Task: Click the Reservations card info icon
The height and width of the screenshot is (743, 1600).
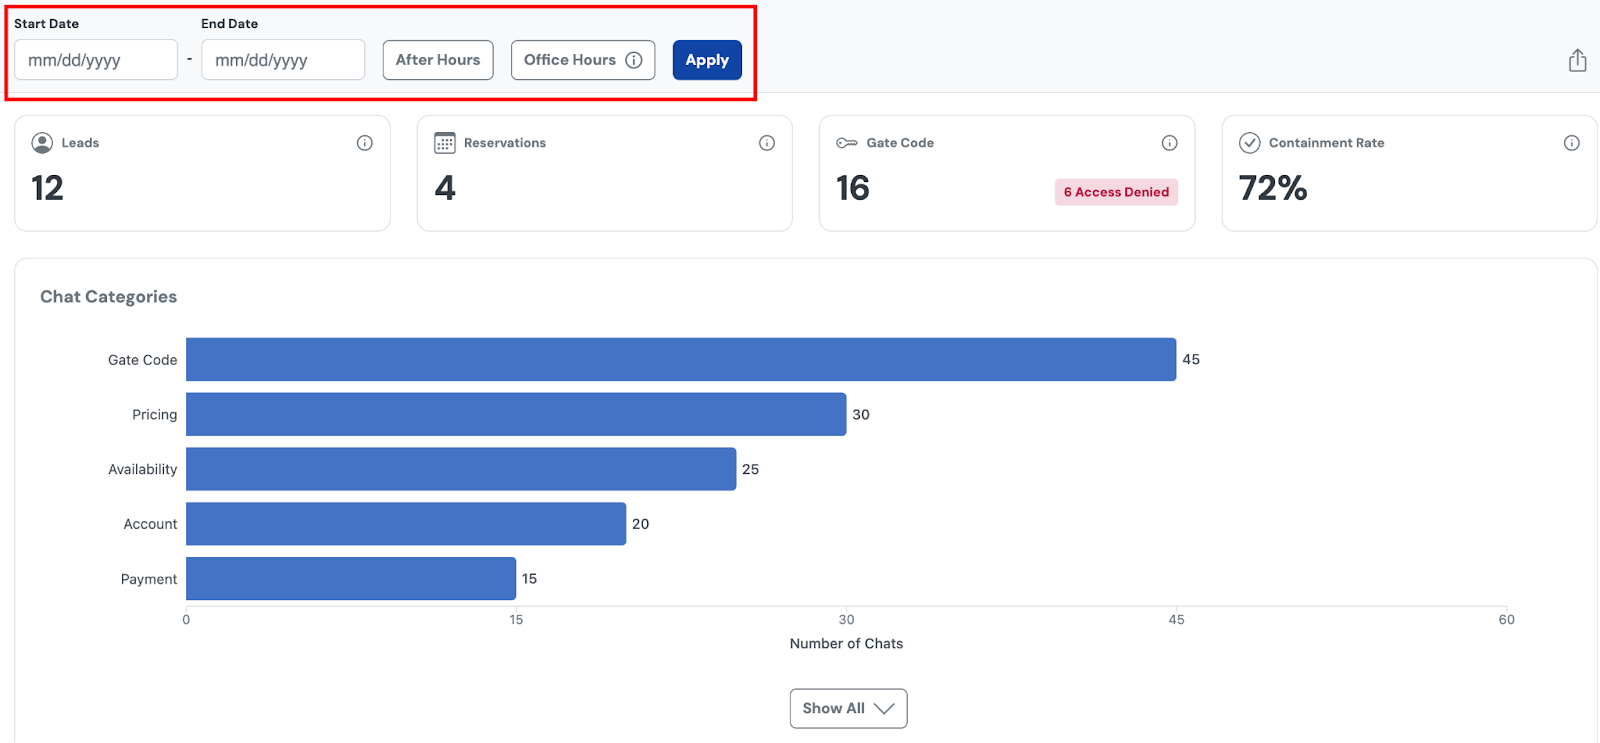Action: (x=767, y=143)
